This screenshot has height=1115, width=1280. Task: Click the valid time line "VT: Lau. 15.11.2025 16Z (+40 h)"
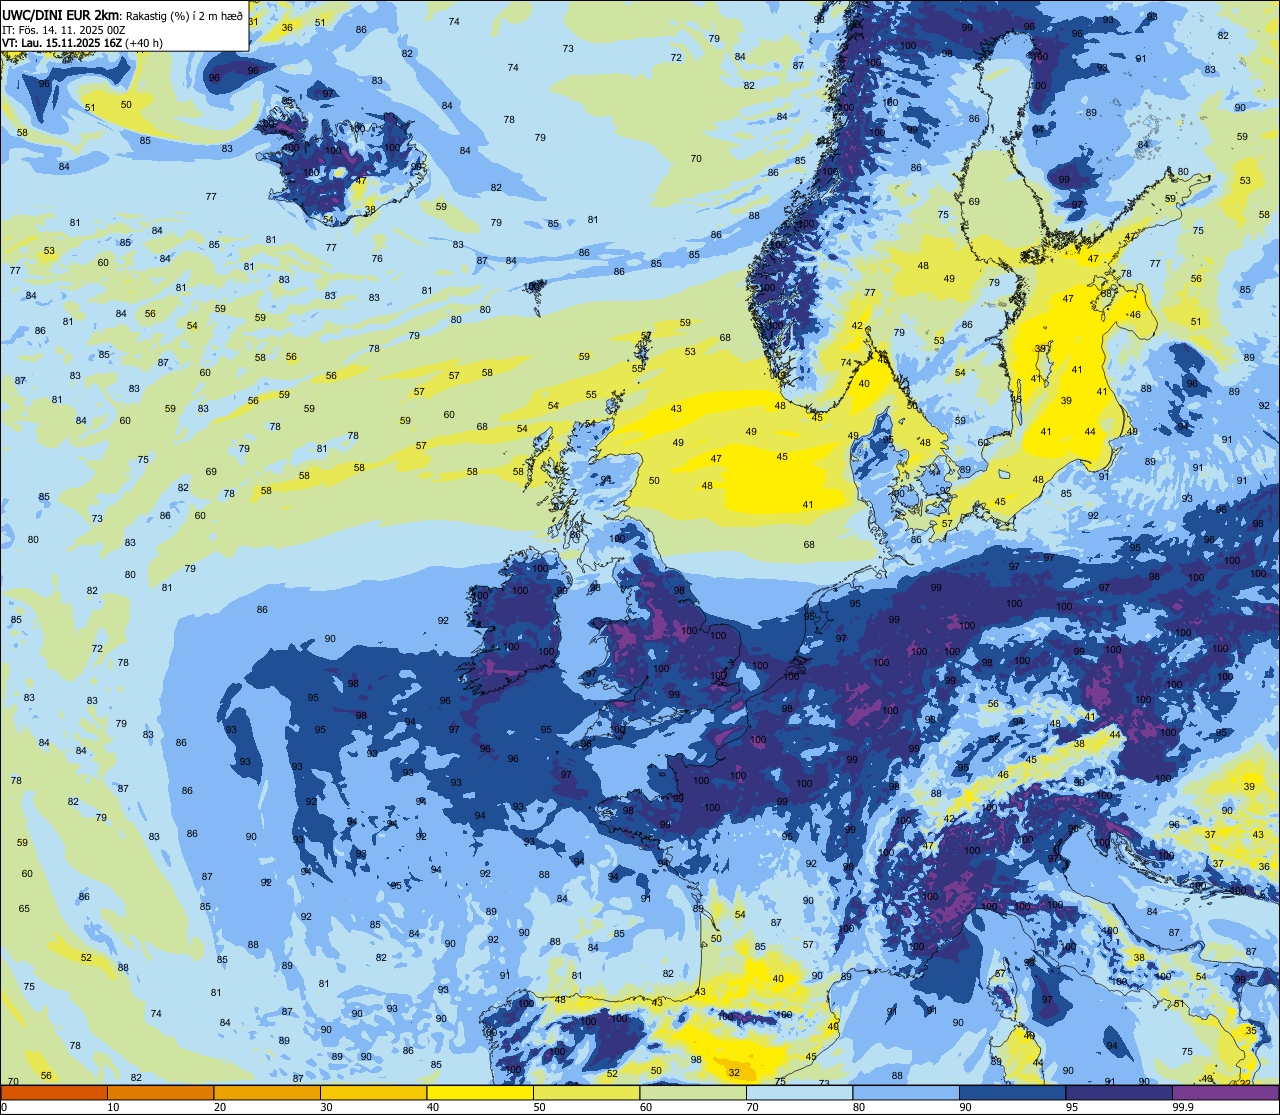click(x=82, y=43)
